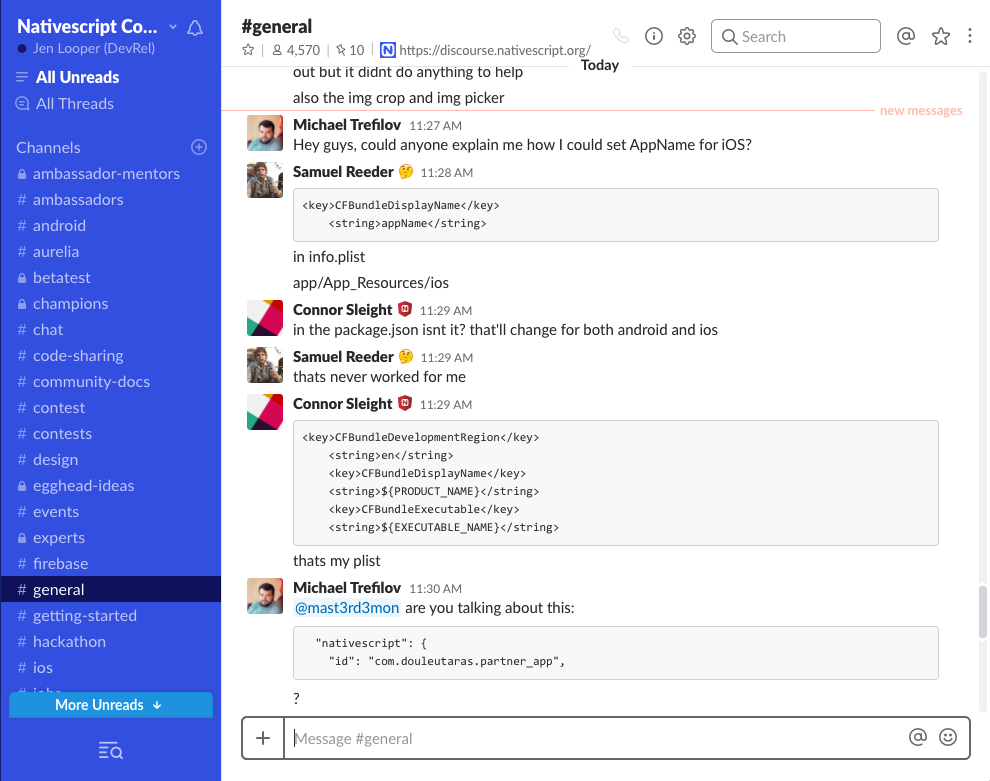Open the quick switcher icon at sidebar bottom

pyautogui.click(x=110, y=751)
